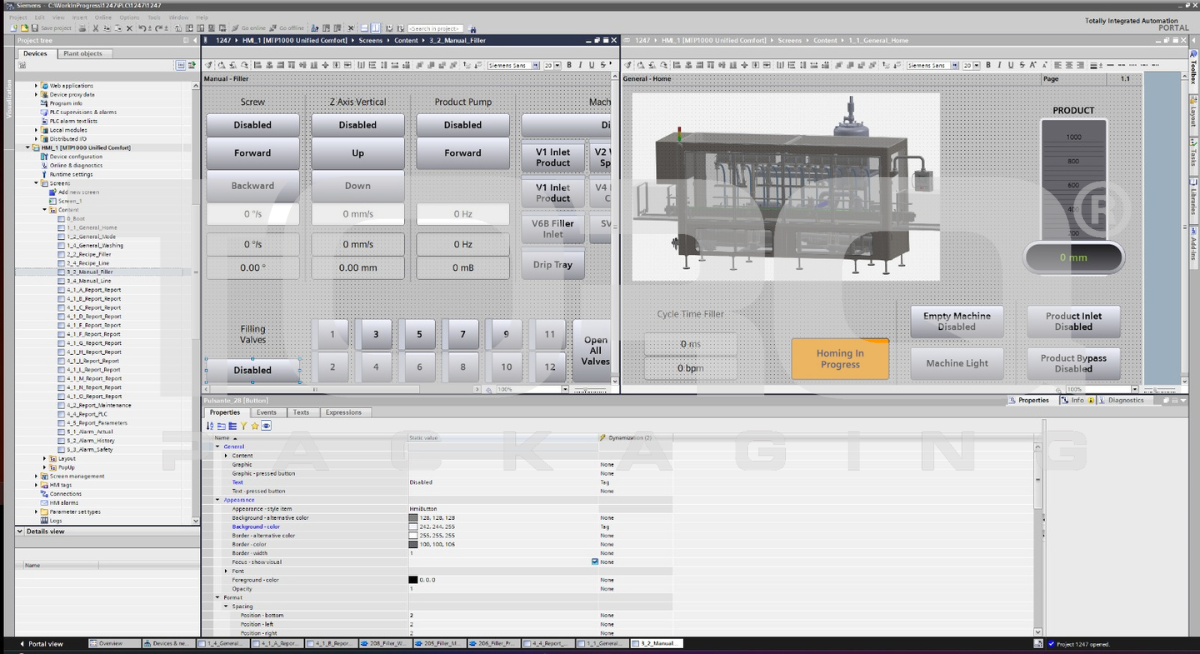Expand the Font property row
This screenshot has height=654, width=1200.
226,571
